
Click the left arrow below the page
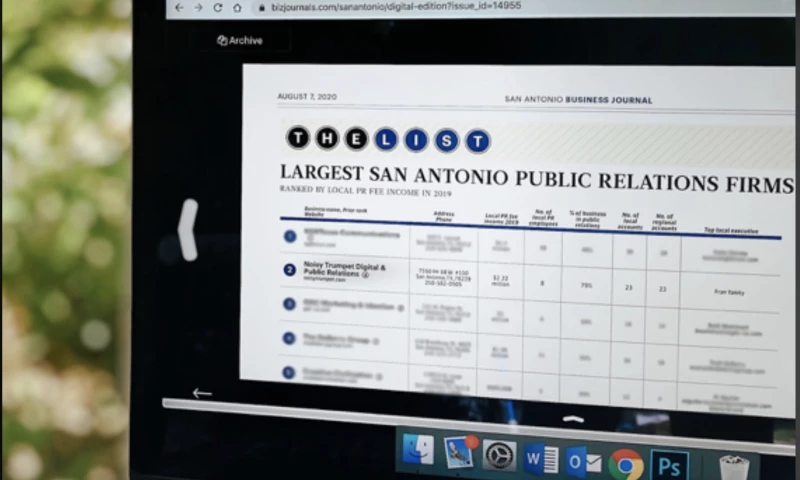[202, 393]
